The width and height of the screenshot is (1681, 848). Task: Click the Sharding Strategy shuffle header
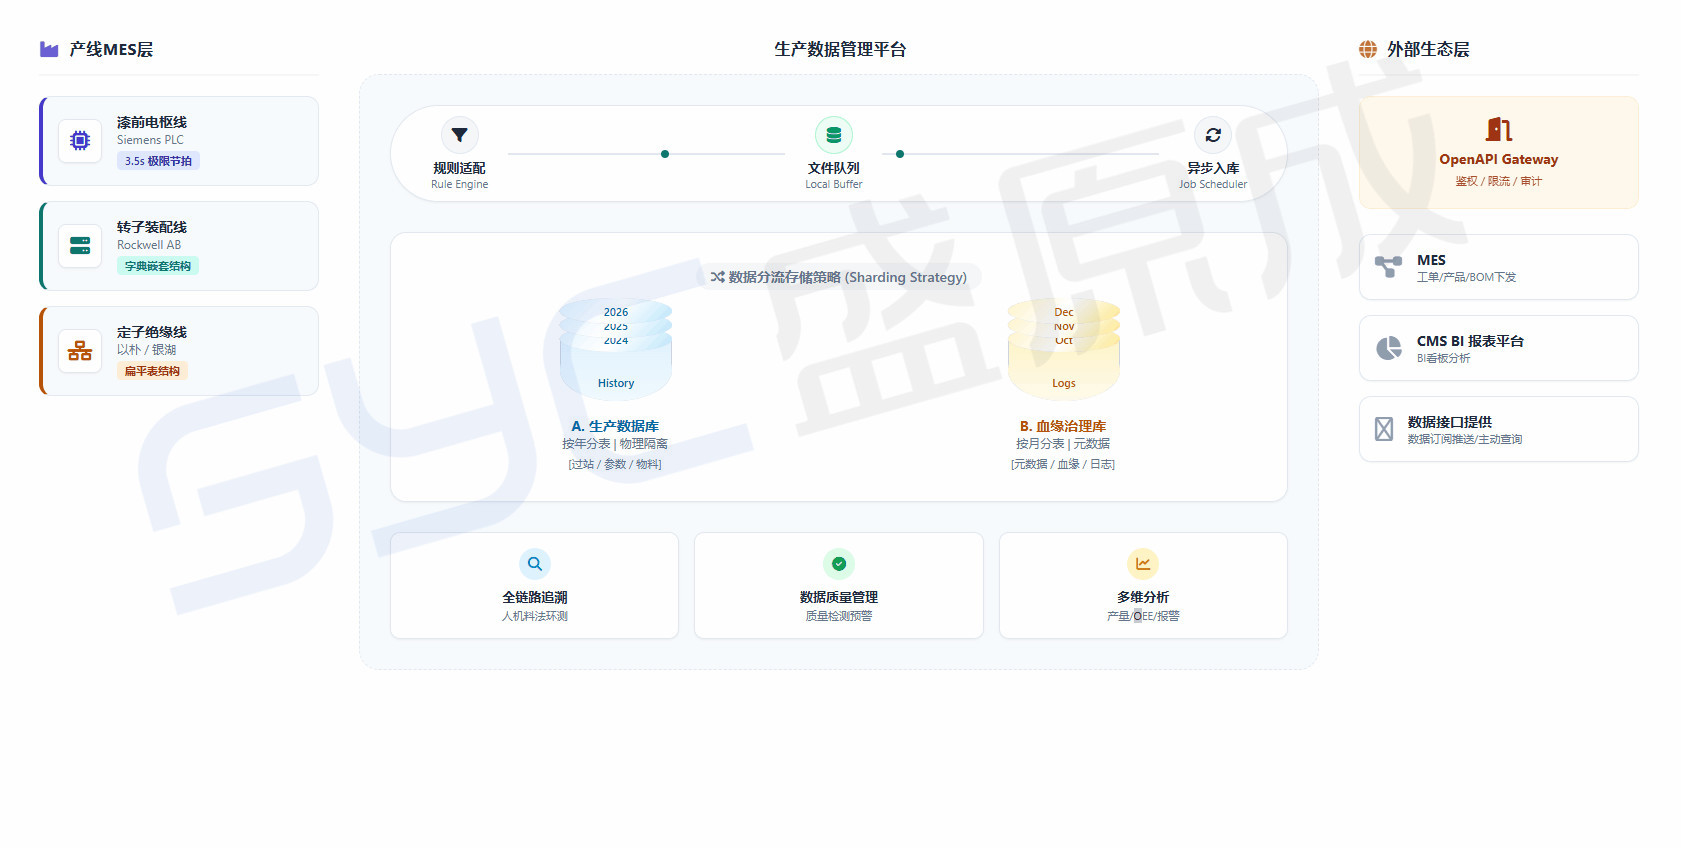[838, 277]
